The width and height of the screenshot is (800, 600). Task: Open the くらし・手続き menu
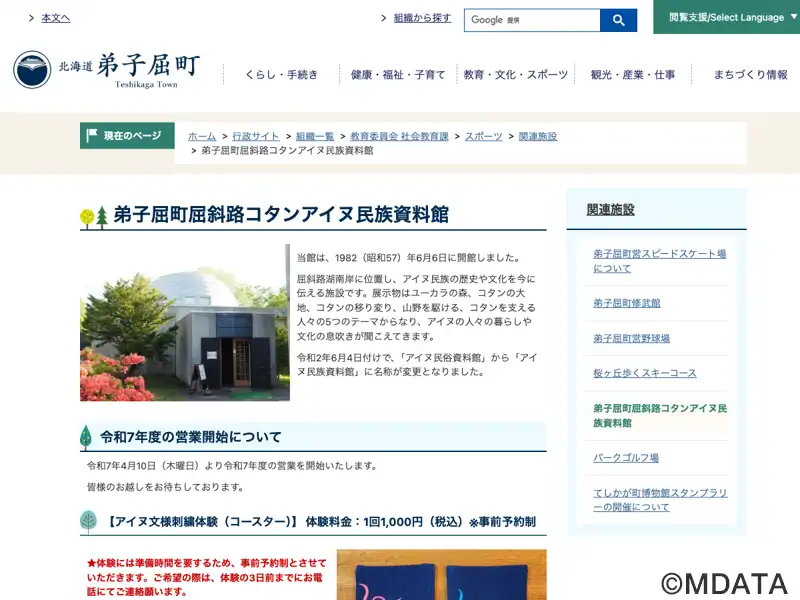click(x=281, y=74)
